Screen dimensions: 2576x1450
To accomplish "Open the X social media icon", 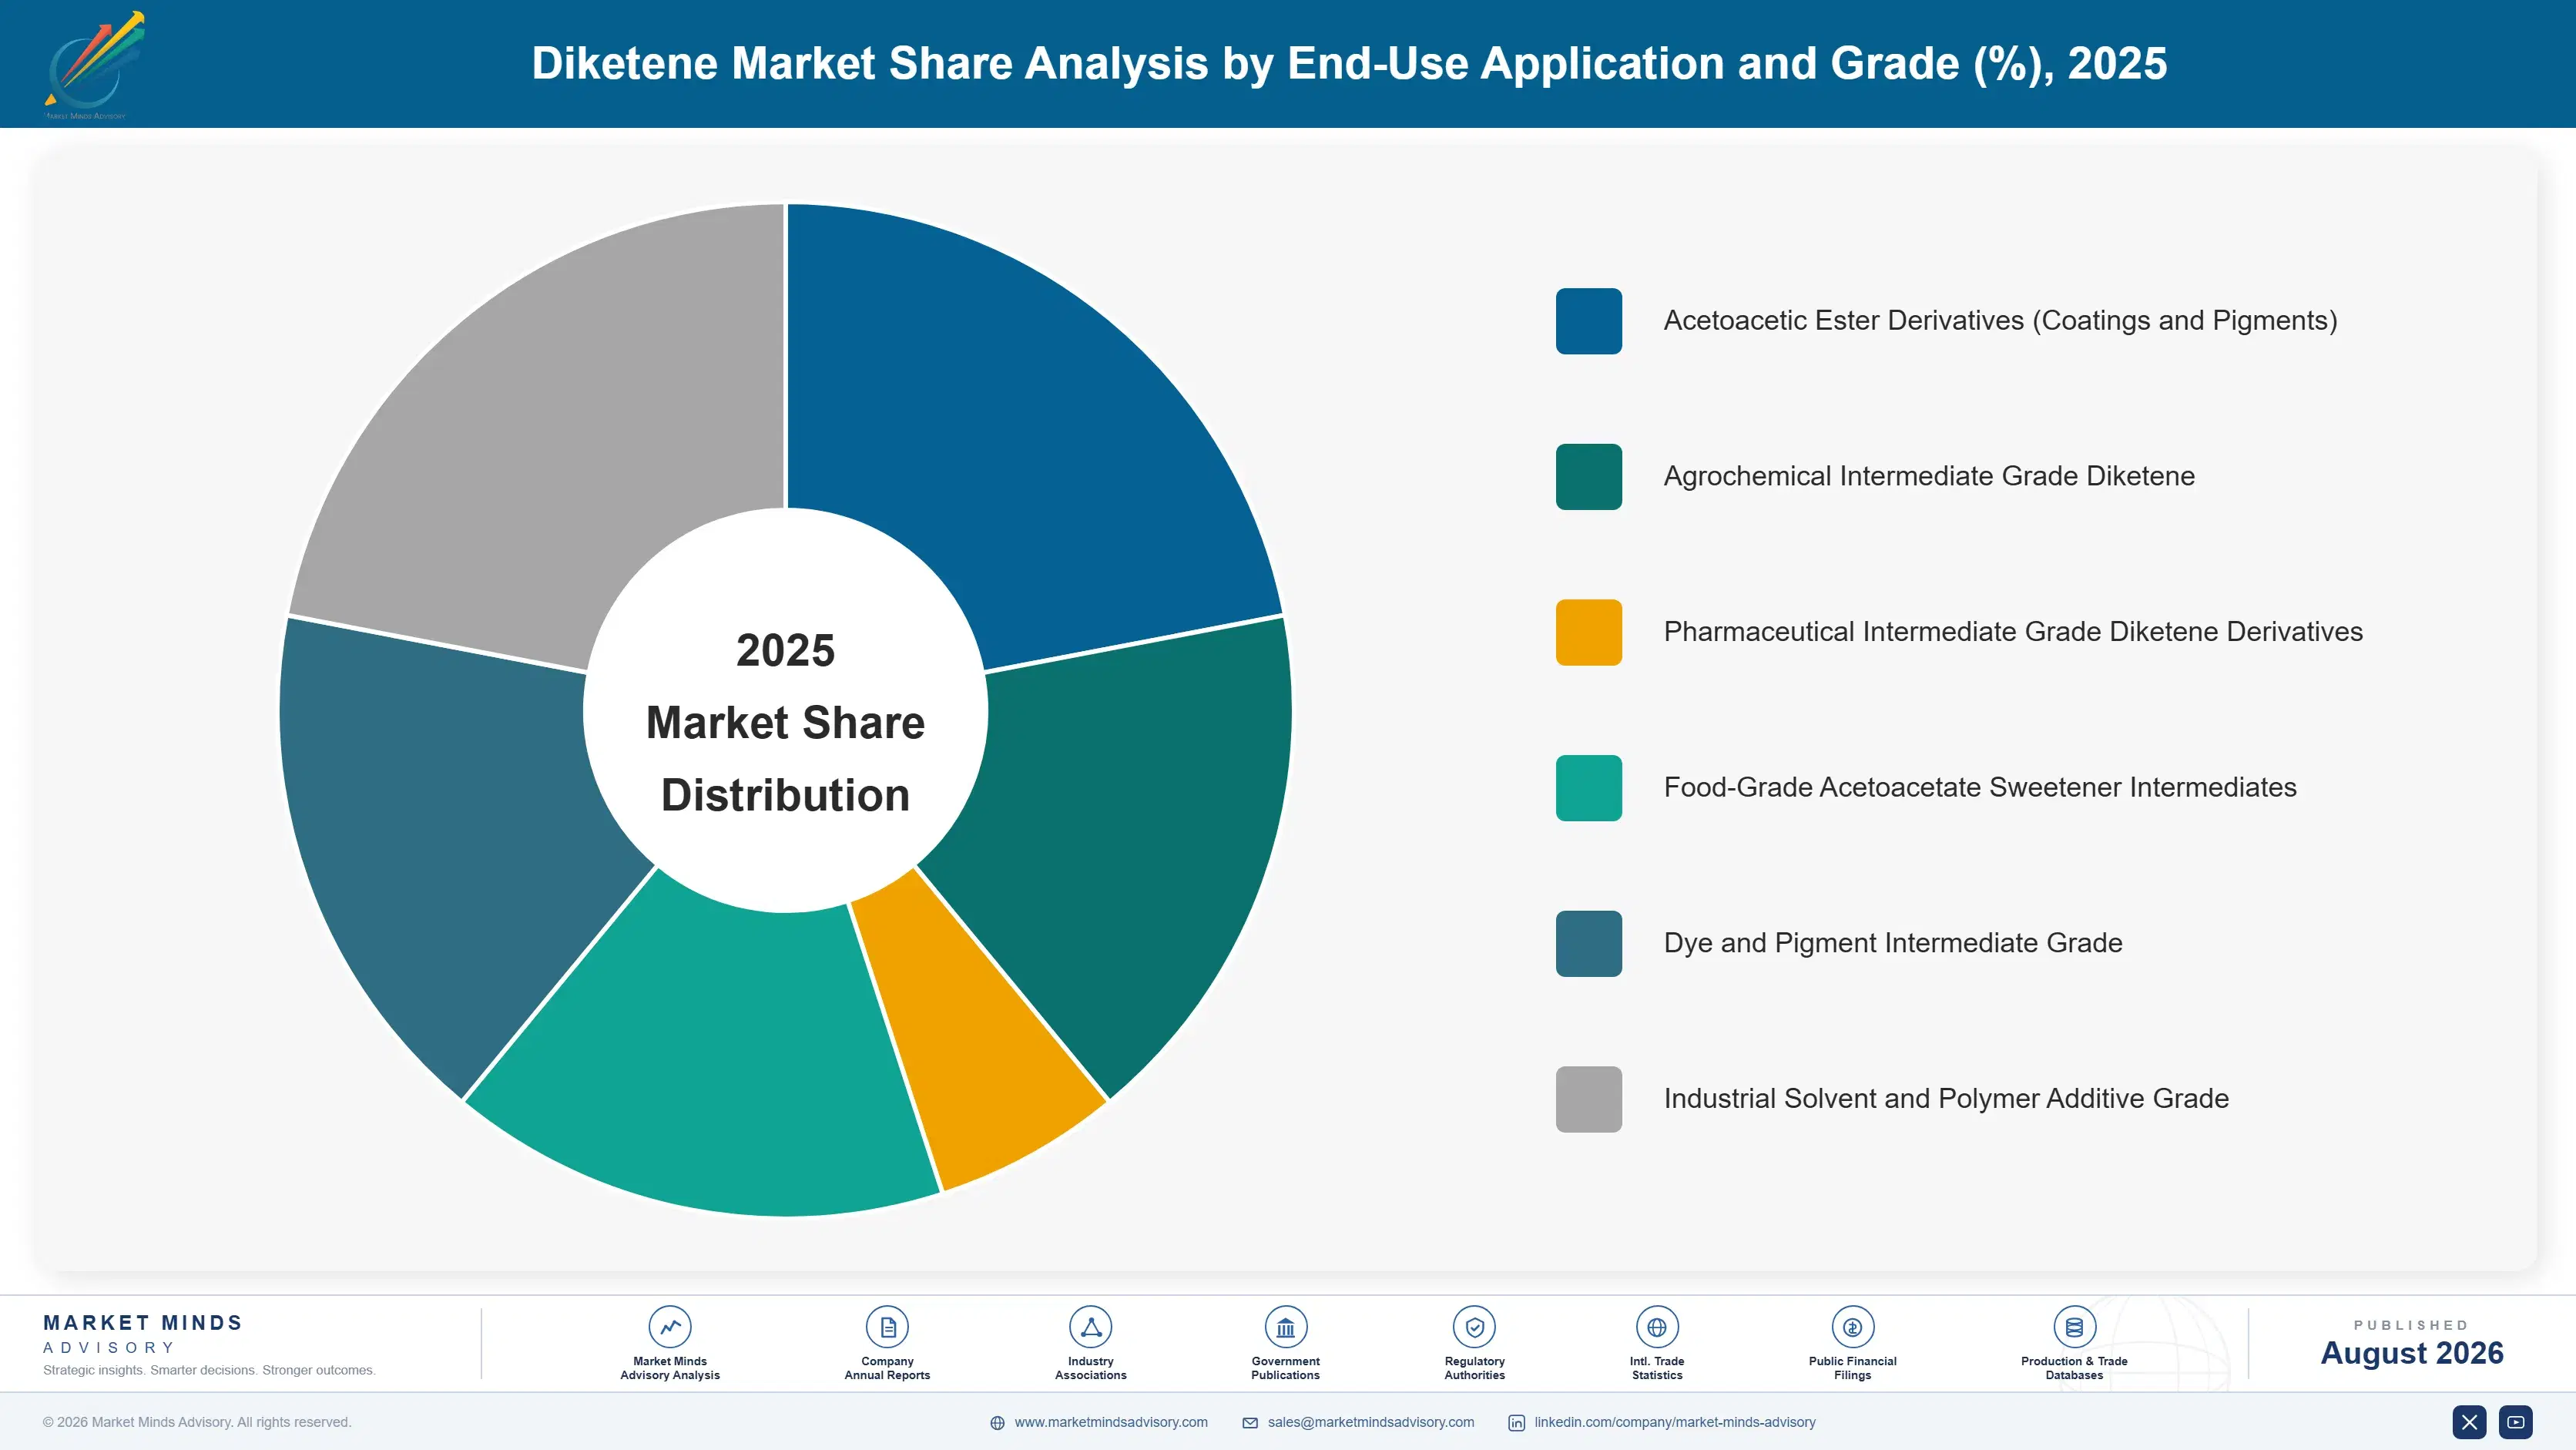I will tap(2469, 1422).
